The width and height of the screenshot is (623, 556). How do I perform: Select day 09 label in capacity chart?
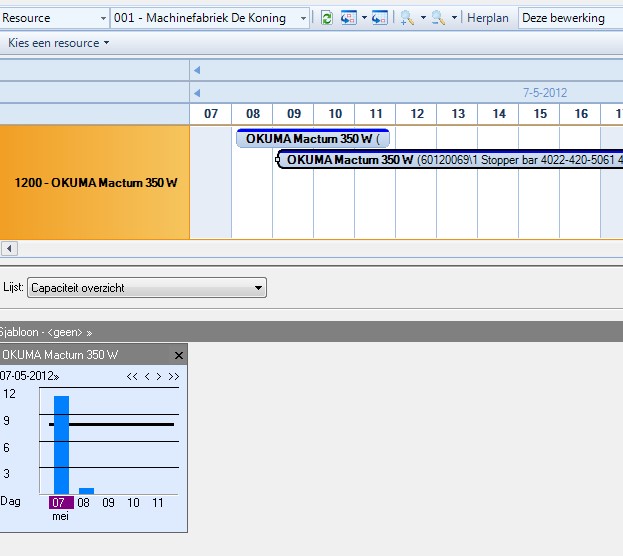click(x=108, y=503)
